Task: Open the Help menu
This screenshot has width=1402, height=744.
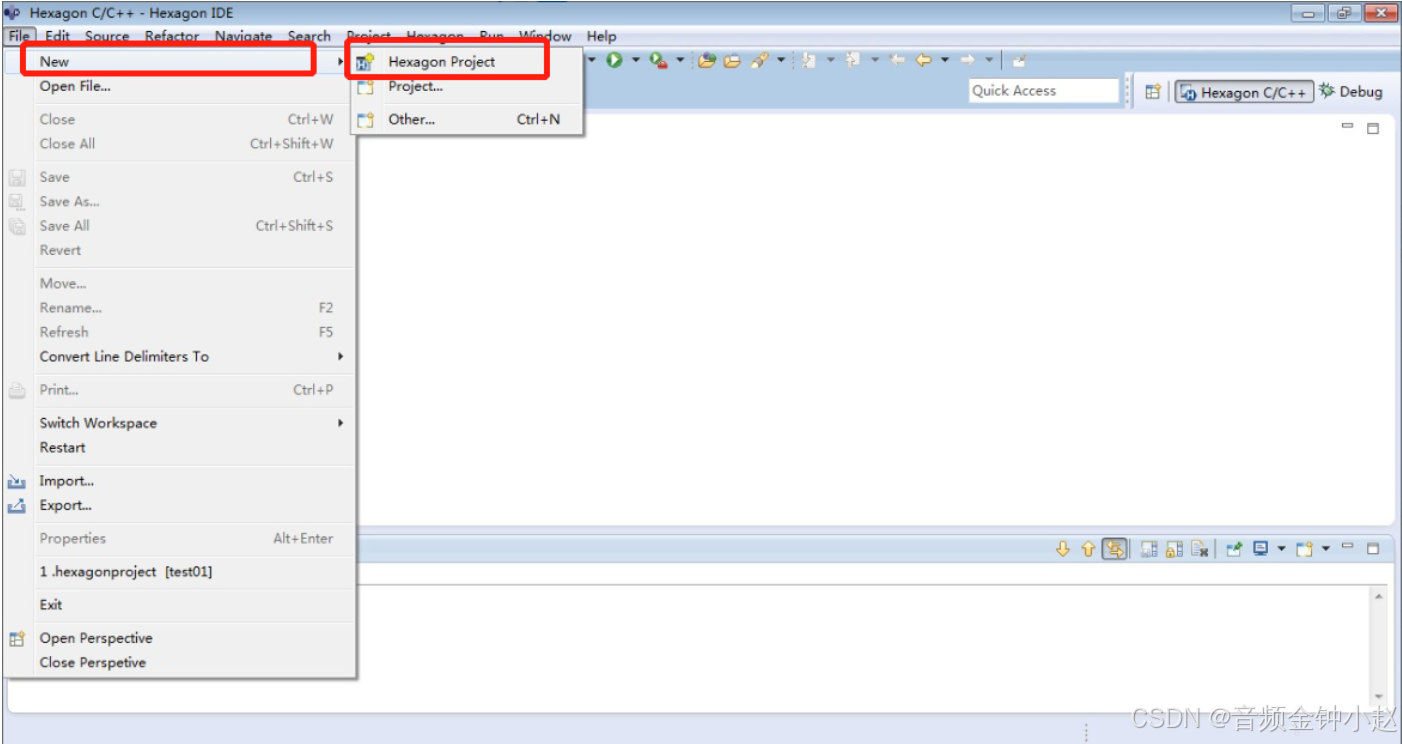Action: tap(601, 36)
